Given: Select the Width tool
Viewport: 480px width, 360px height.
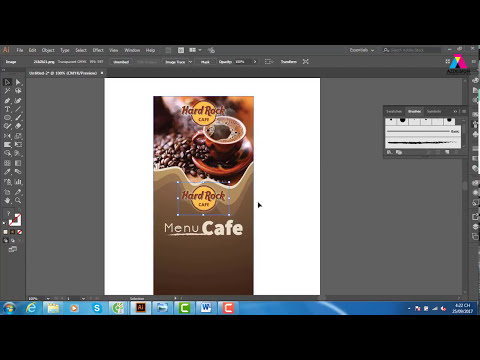Looking at the screenshot, I should click(7, 145).
